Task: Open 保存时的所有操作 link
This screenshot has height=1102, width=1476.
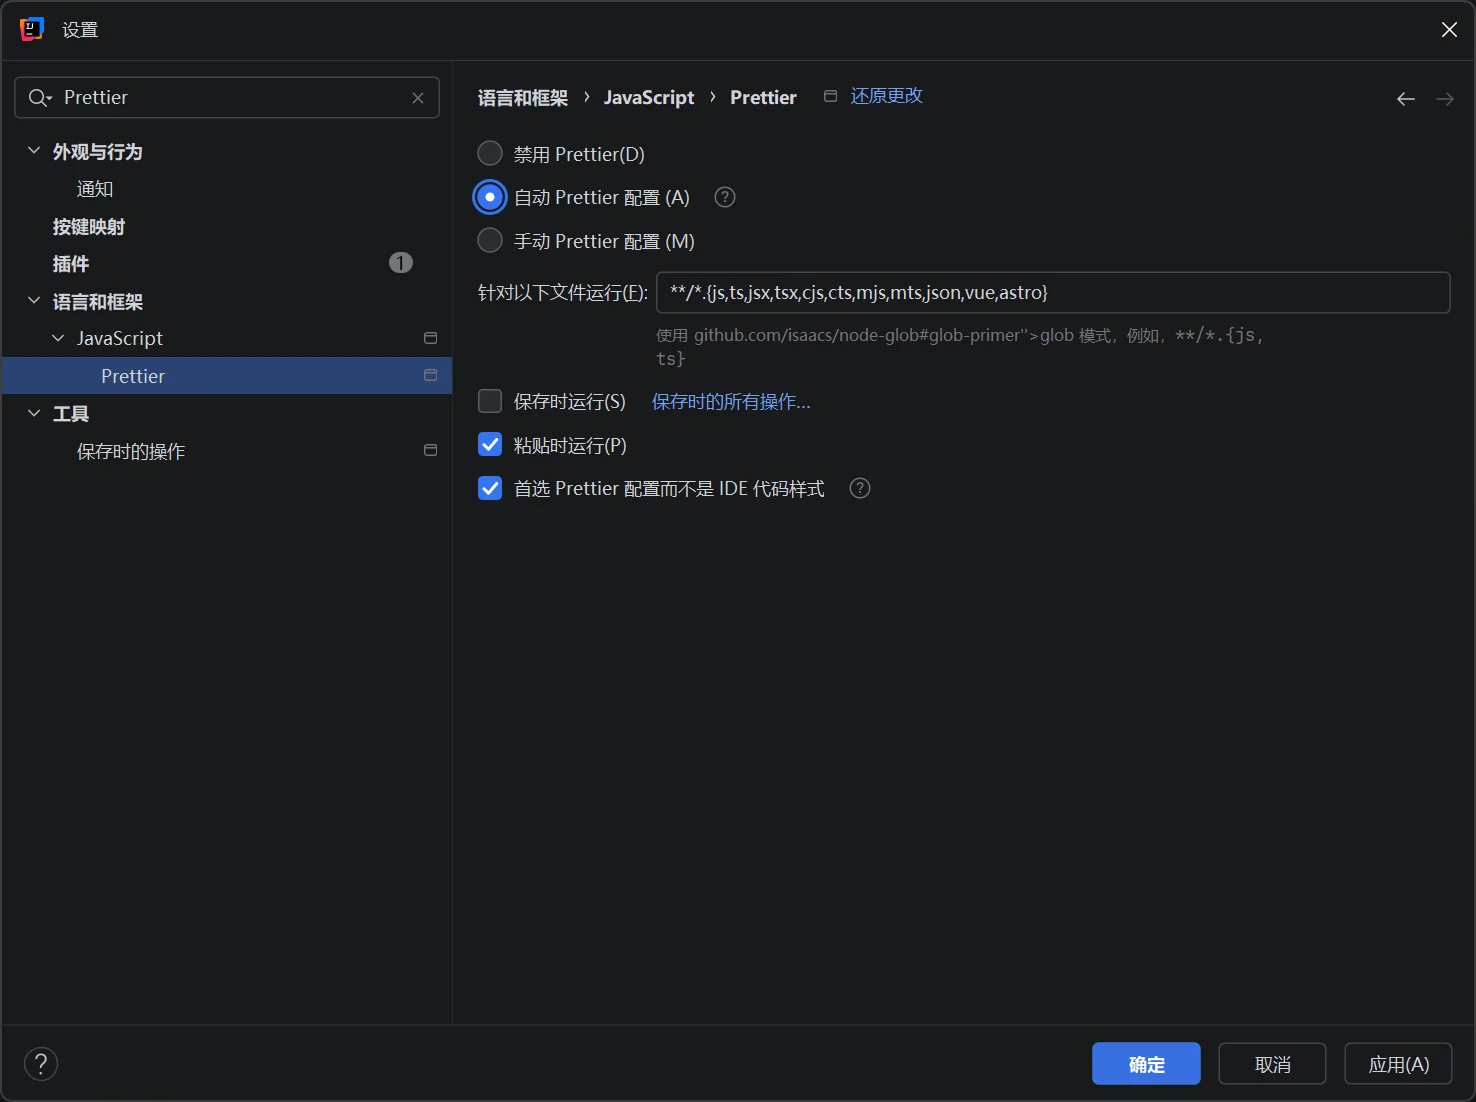Action: pos(731,401)
